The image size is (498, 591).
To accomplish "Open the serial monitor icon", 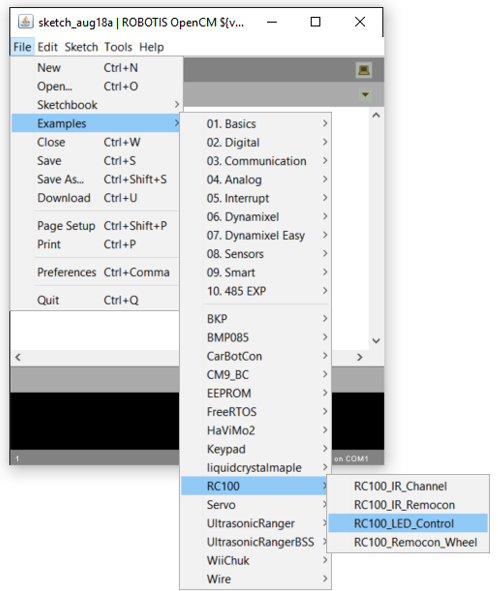I will pyautogui.click(x=363, y=70).
